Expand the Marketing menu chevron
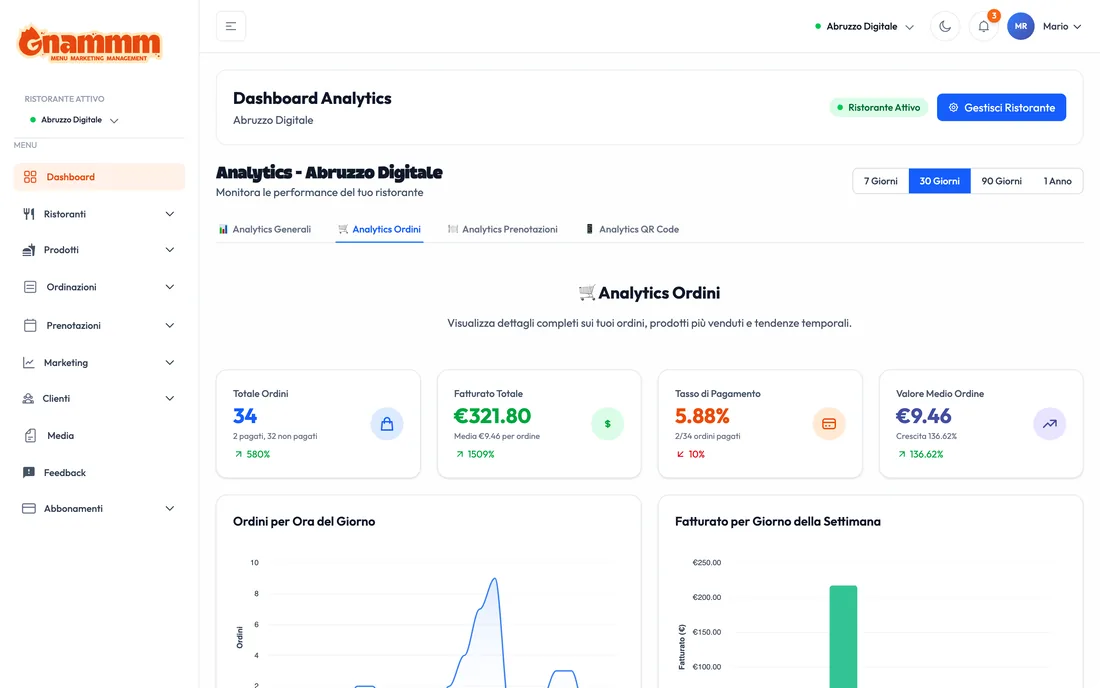Screen dimensions: 1100x688 pos(170,363)
